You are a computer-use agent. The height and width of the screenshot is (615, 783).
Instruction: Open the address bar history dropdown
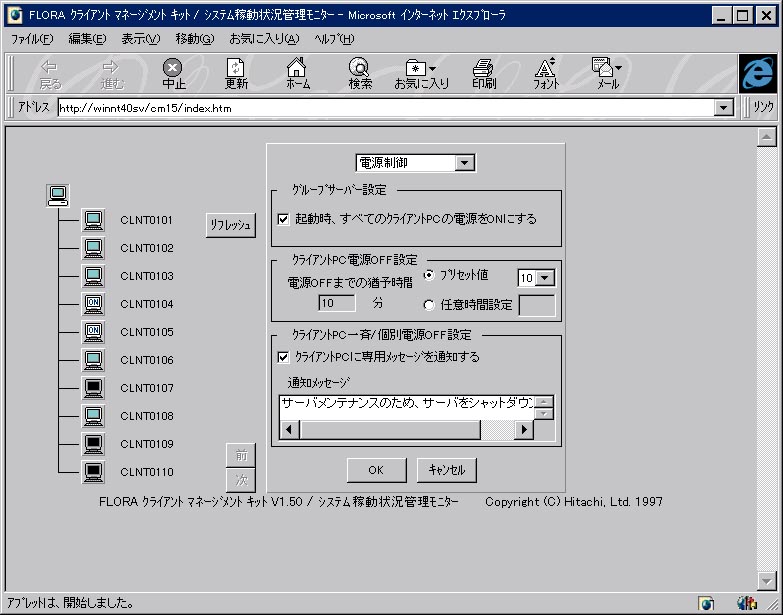pos(724,107)
